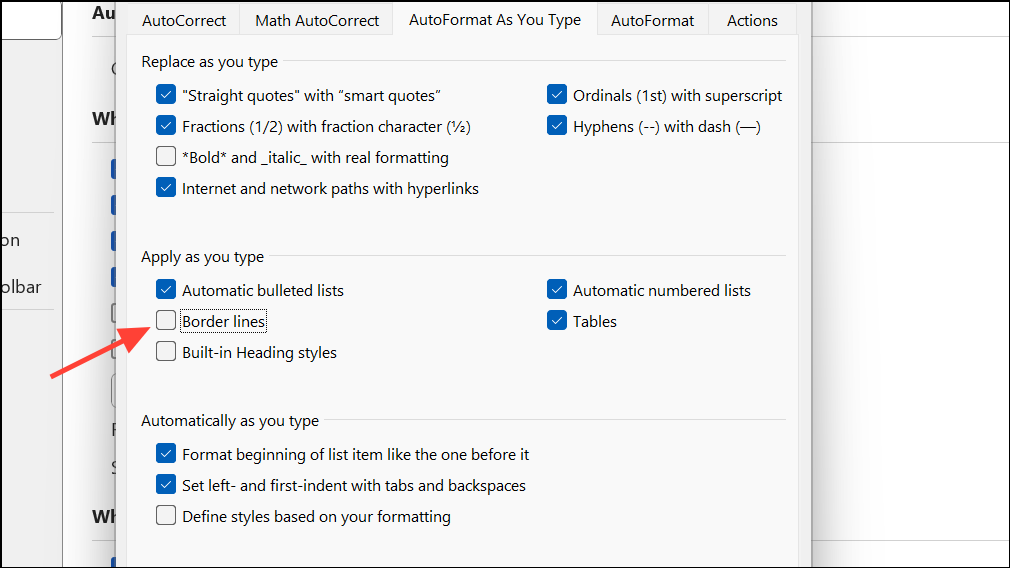This screenshot has width=1010, height=568.
Task: Disable straight quotes to smart quotes replacement
Action: point(166,96)
